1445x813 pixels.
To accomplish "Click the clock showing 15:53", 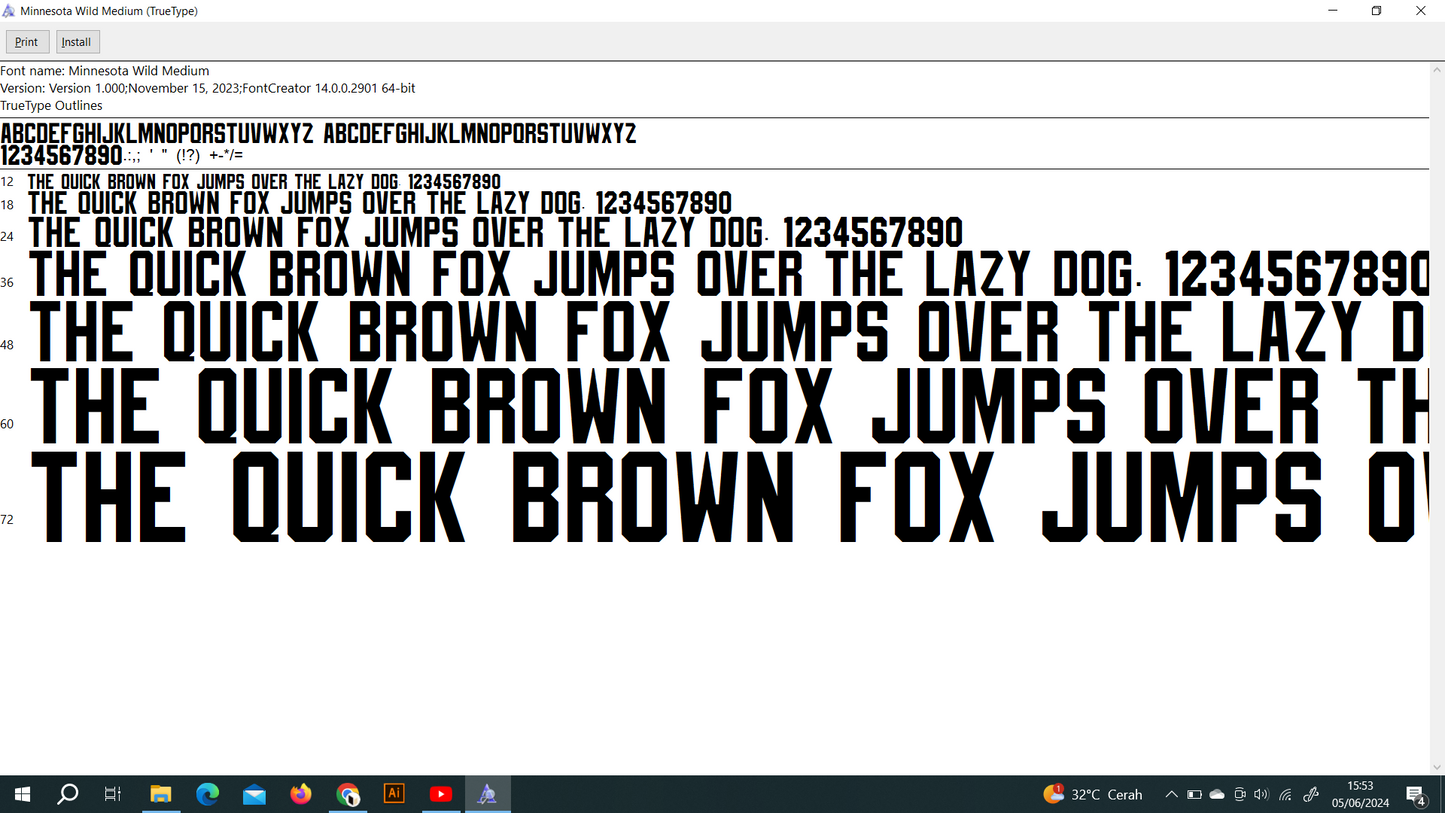I will [1360, 794].
